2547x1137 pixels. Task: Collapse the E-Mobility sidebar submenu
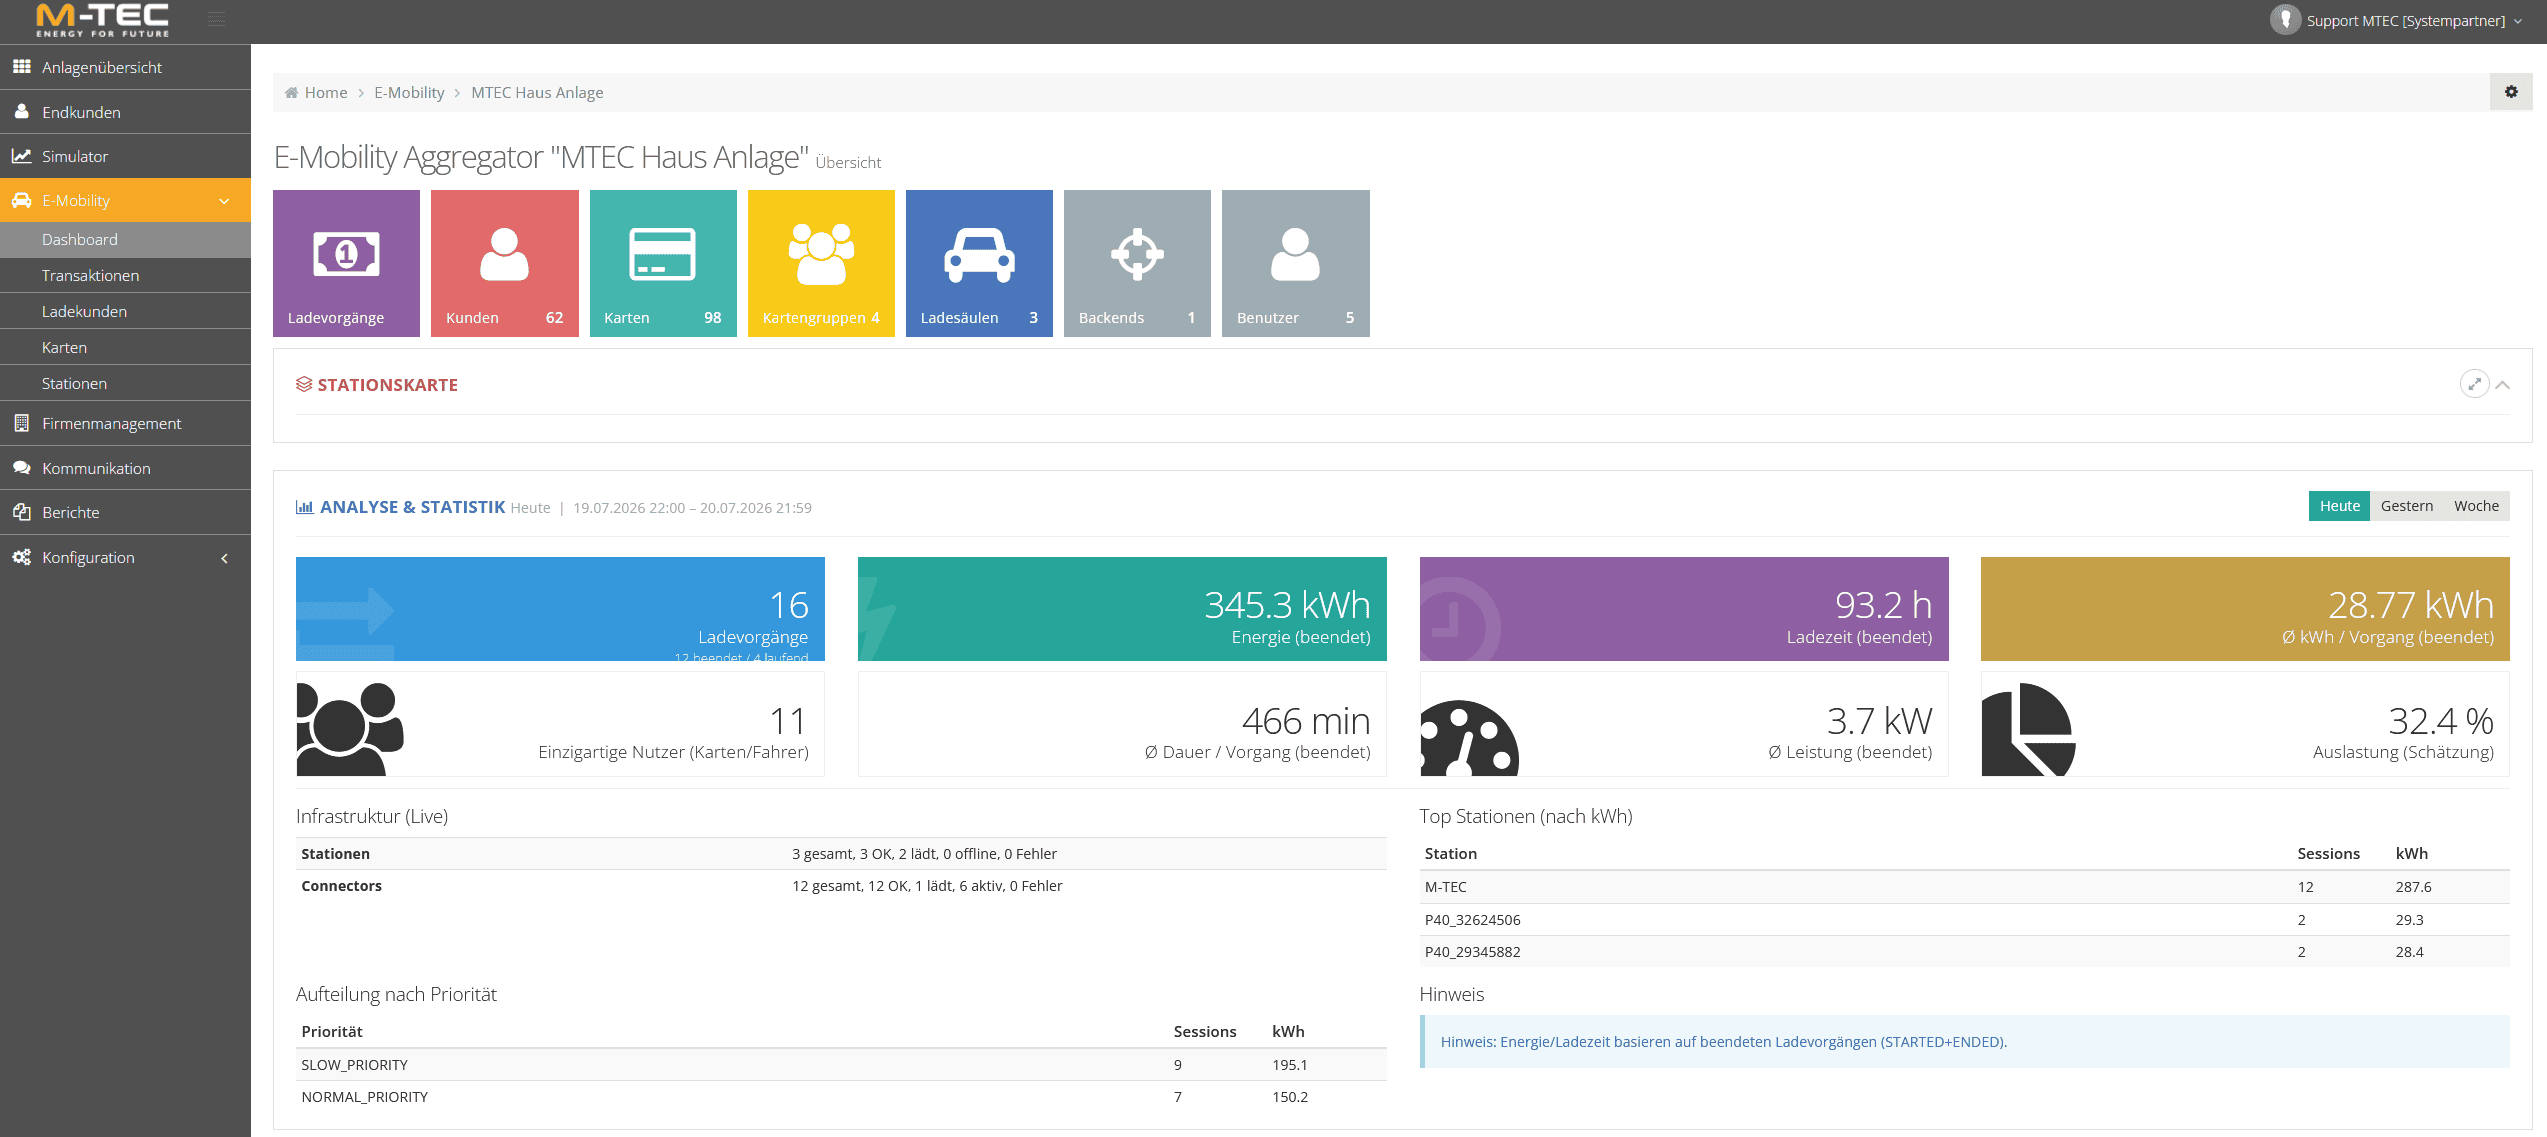(224, 201)
